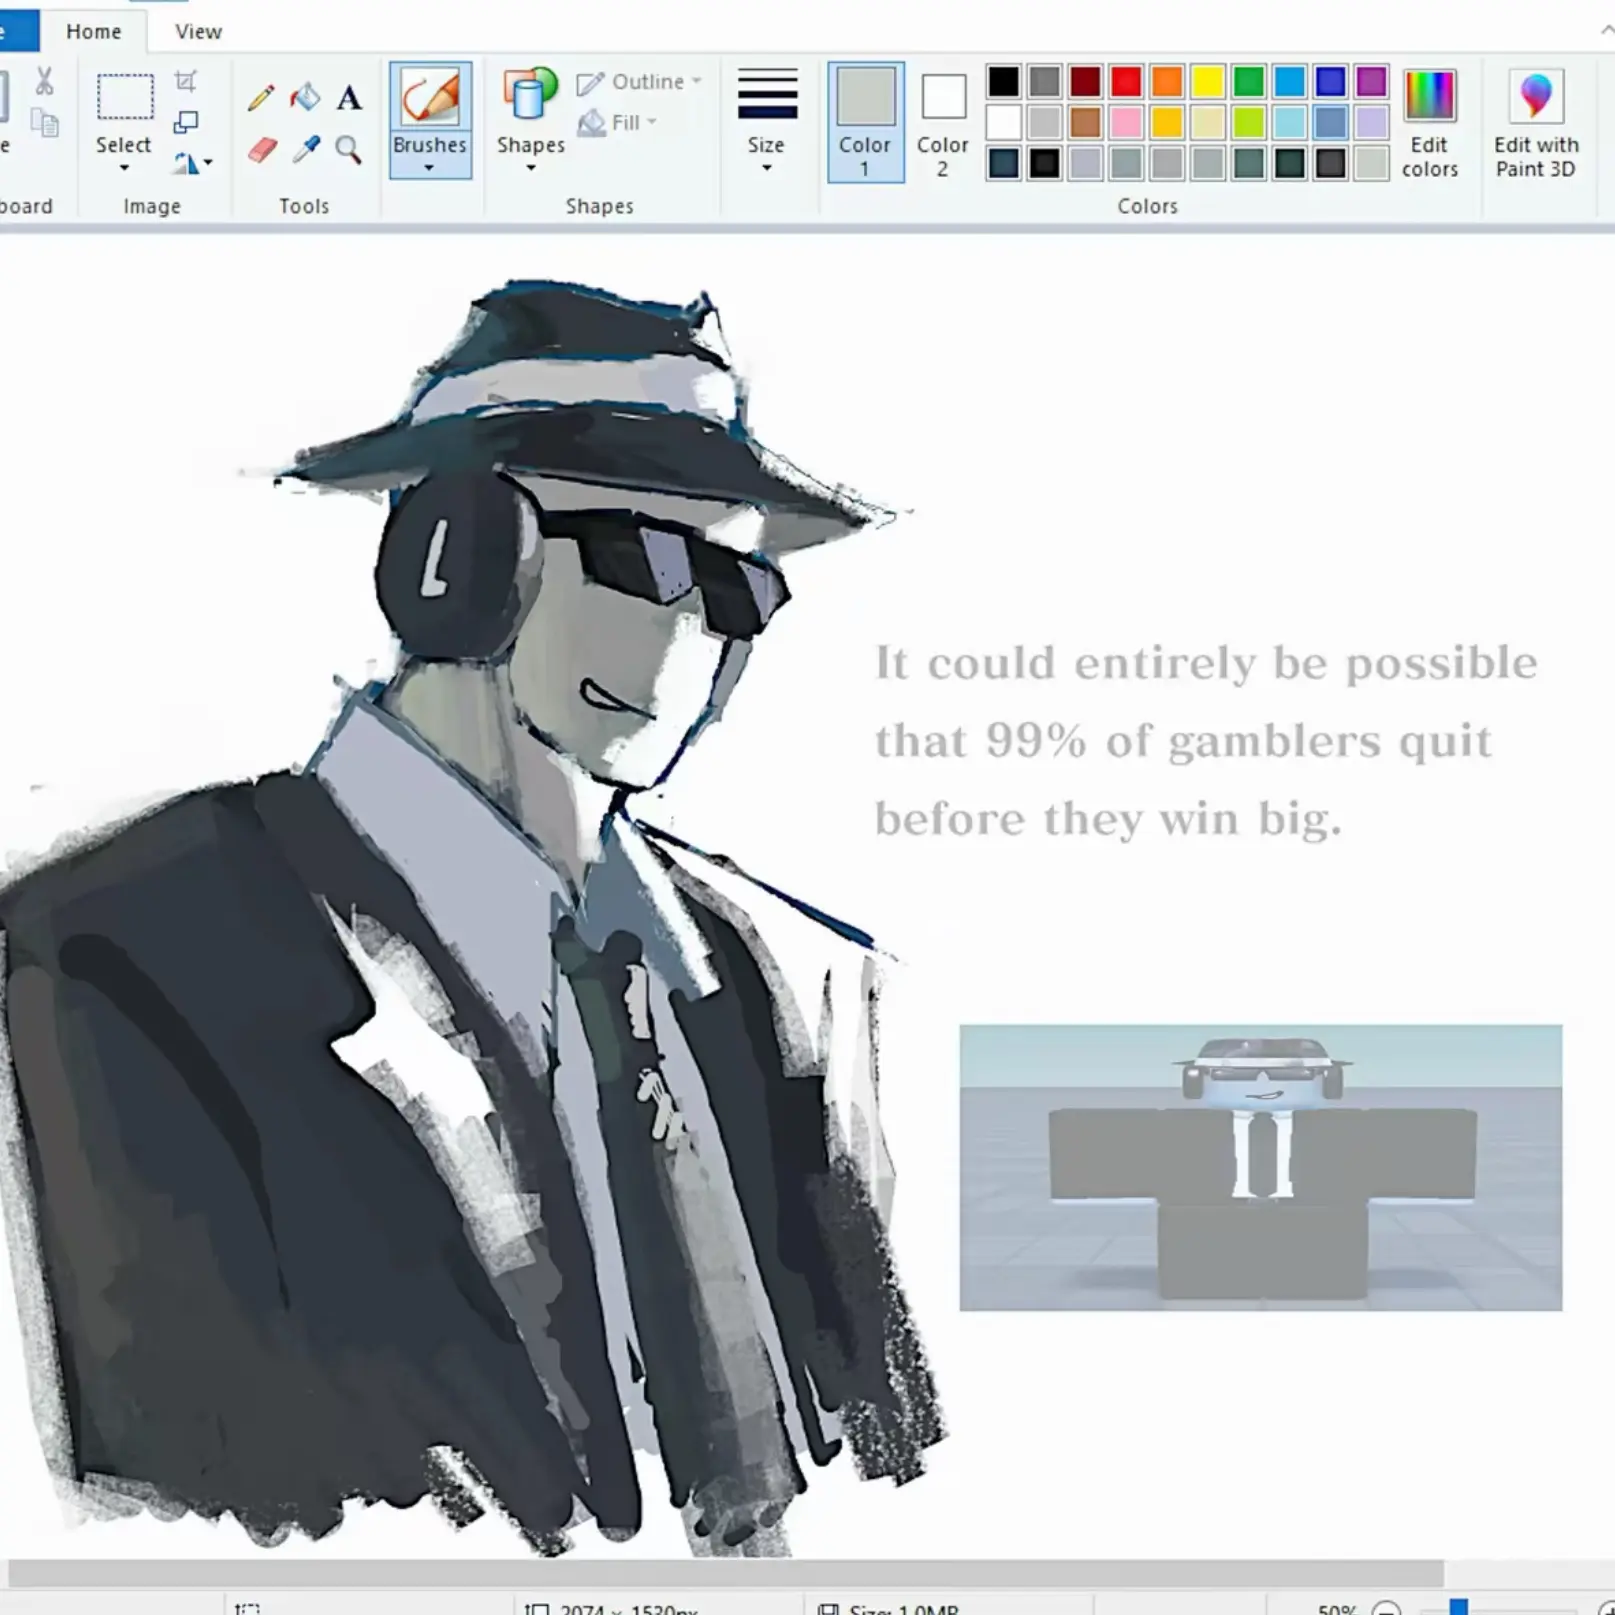The width and height of the screenshot is (1615, 1615).
Task: Select the Eraser tool
Action: (x=261, y=150)
